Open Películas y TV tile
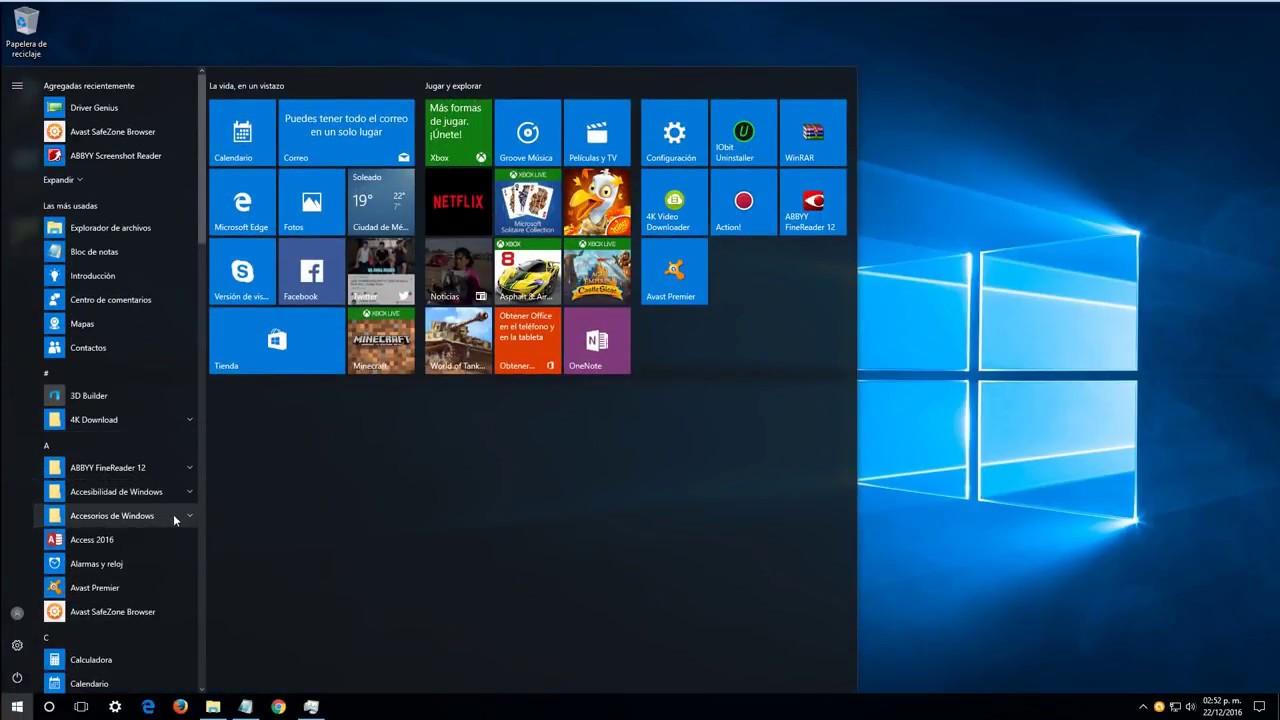The image size is (1280, 720). (x=597, y=132)
